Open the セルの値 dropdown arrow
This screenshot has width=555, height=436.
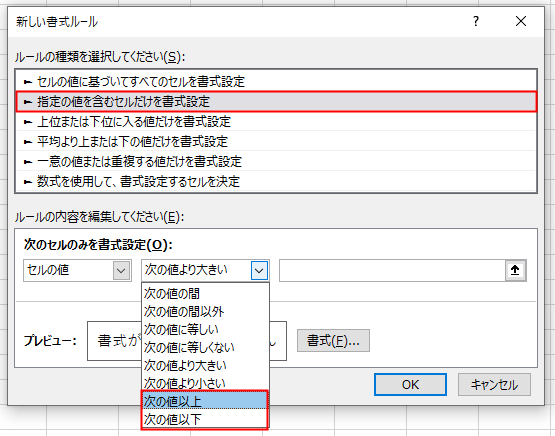[x=121, y=271]
